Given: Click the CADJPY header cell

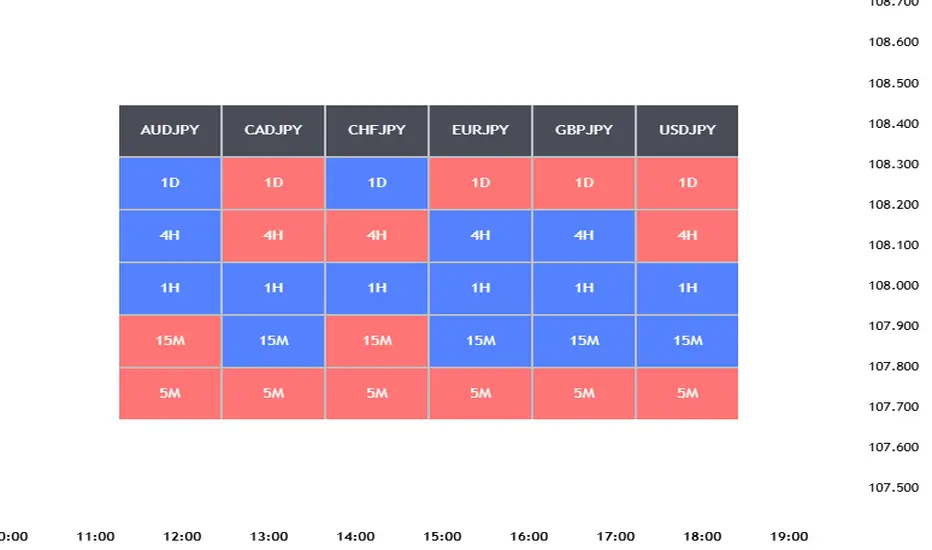Looking at the screenshot, I should point(273,130).
